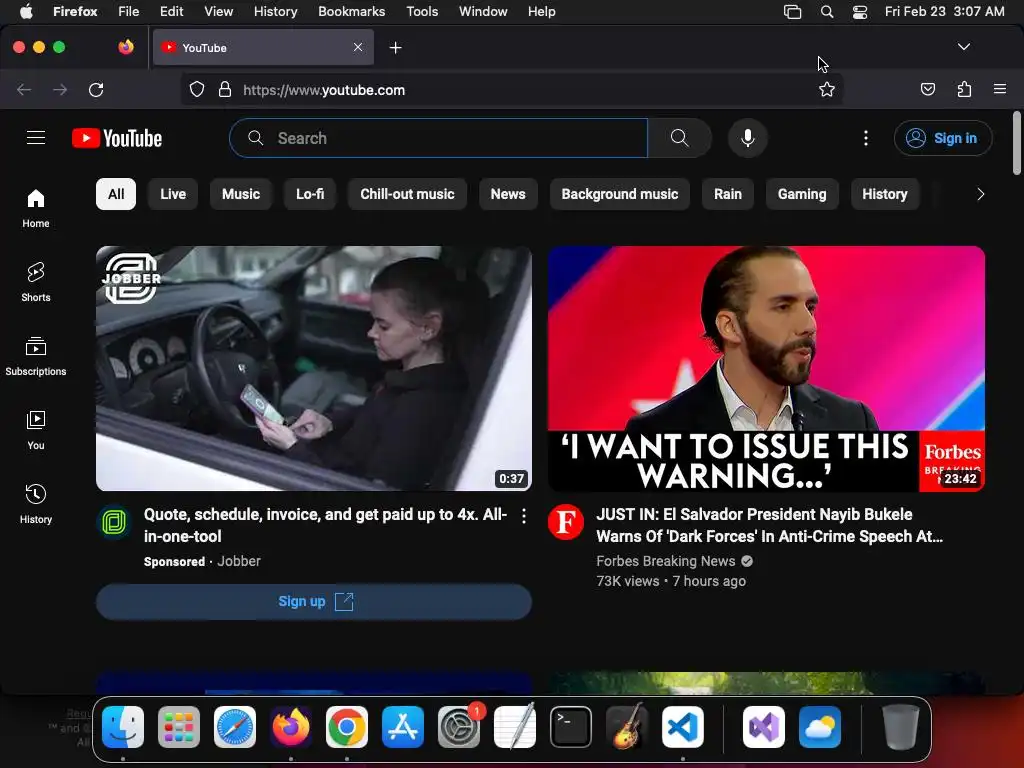This screenshot has width=1024, height=768.
Task: Click the YouTube logo
Action: 117,138
